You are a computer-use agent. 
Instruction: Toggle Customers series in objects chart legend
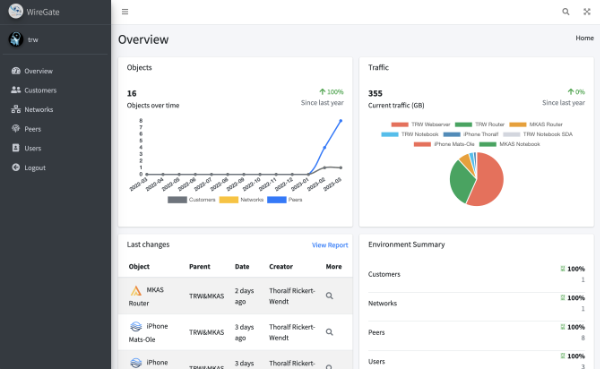[x=191, y=199]
